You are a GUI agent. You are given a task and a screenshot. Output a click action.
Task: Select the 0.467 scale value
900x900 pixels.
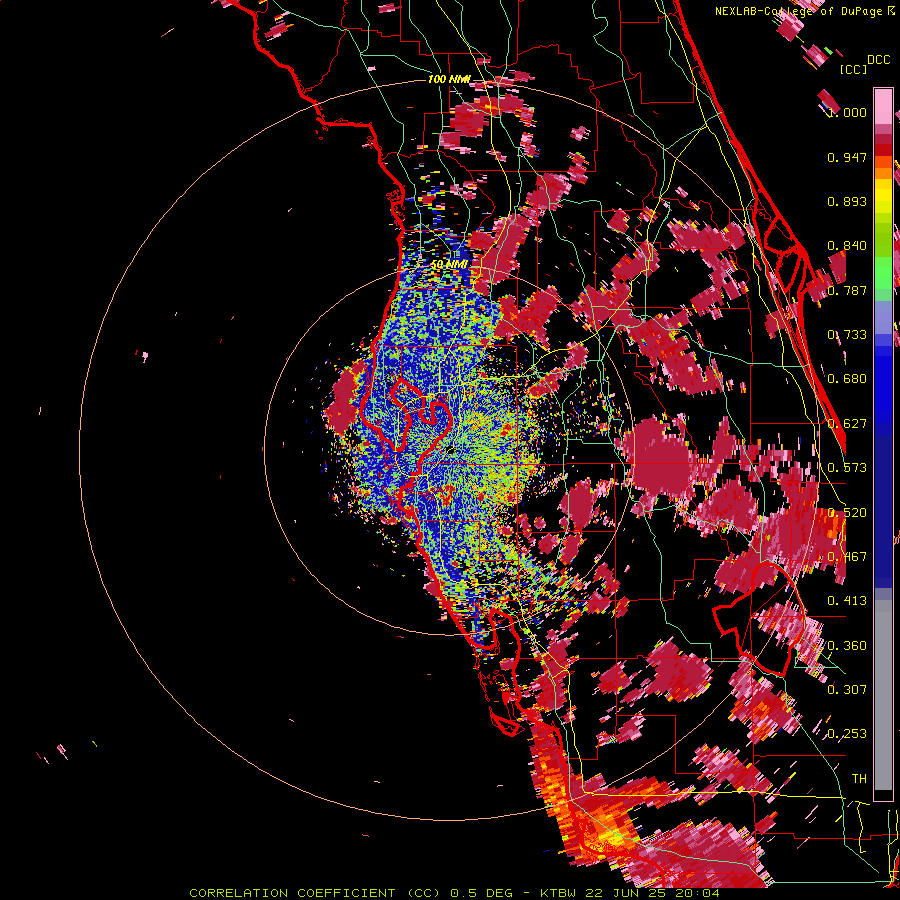pyautogui.click(x=847, y=557)
